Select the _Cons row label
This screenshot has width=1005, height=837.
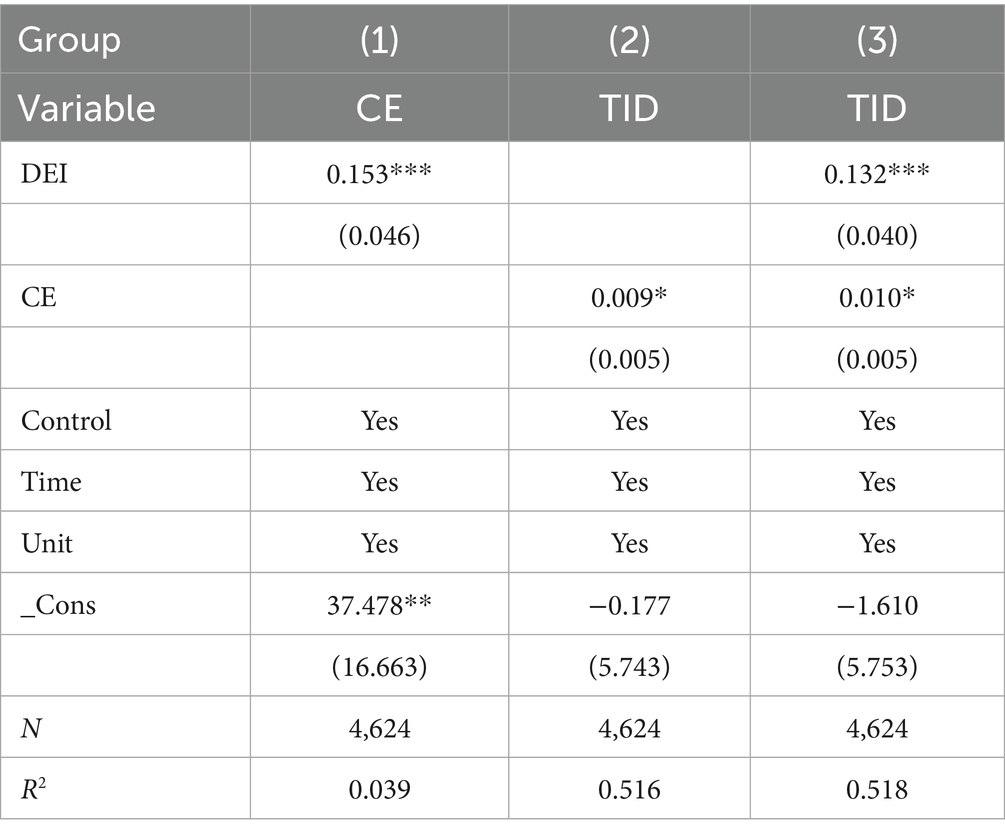[59, 605]
